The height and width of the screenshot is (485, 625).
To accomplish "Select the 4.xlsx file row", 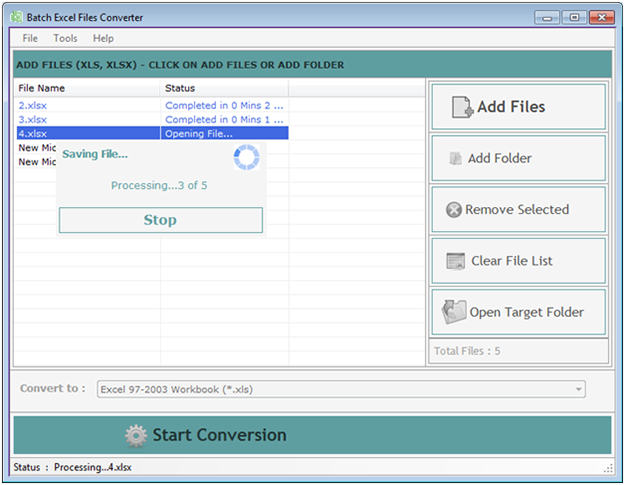I will [151, 134].
